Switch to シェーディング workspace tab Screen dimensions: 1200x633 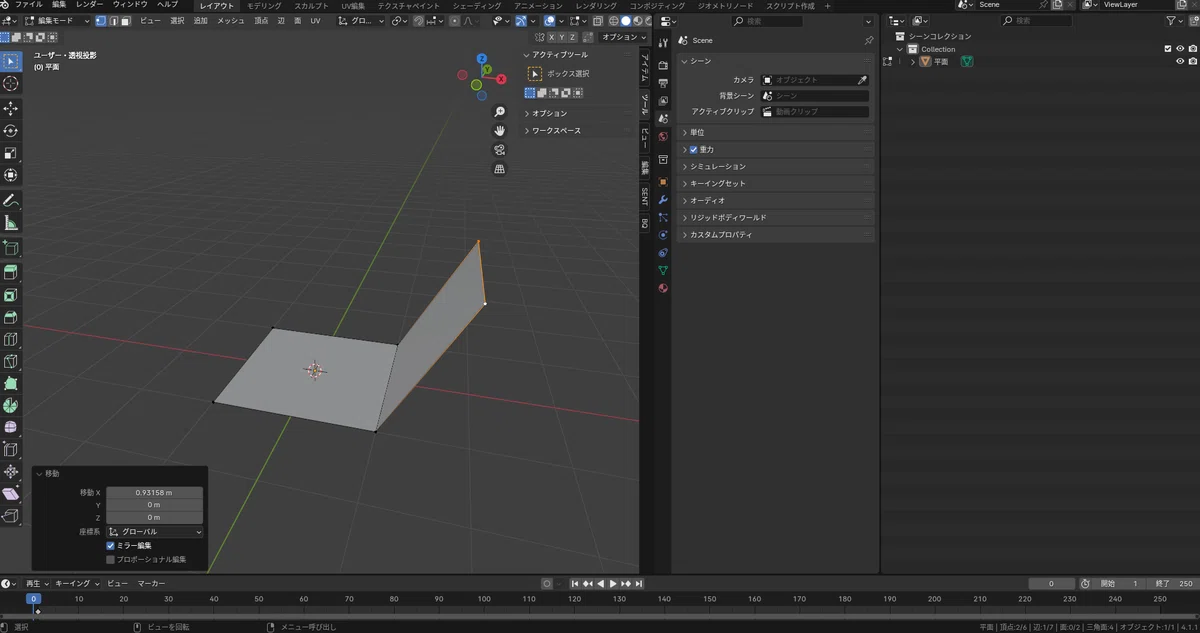477,6
